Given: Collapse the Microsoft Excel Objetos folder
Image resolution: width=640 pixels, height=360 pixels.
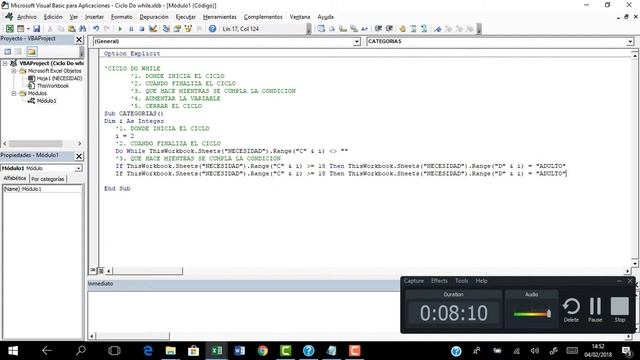Looking at the screenshot, I should tap(14, 71).
